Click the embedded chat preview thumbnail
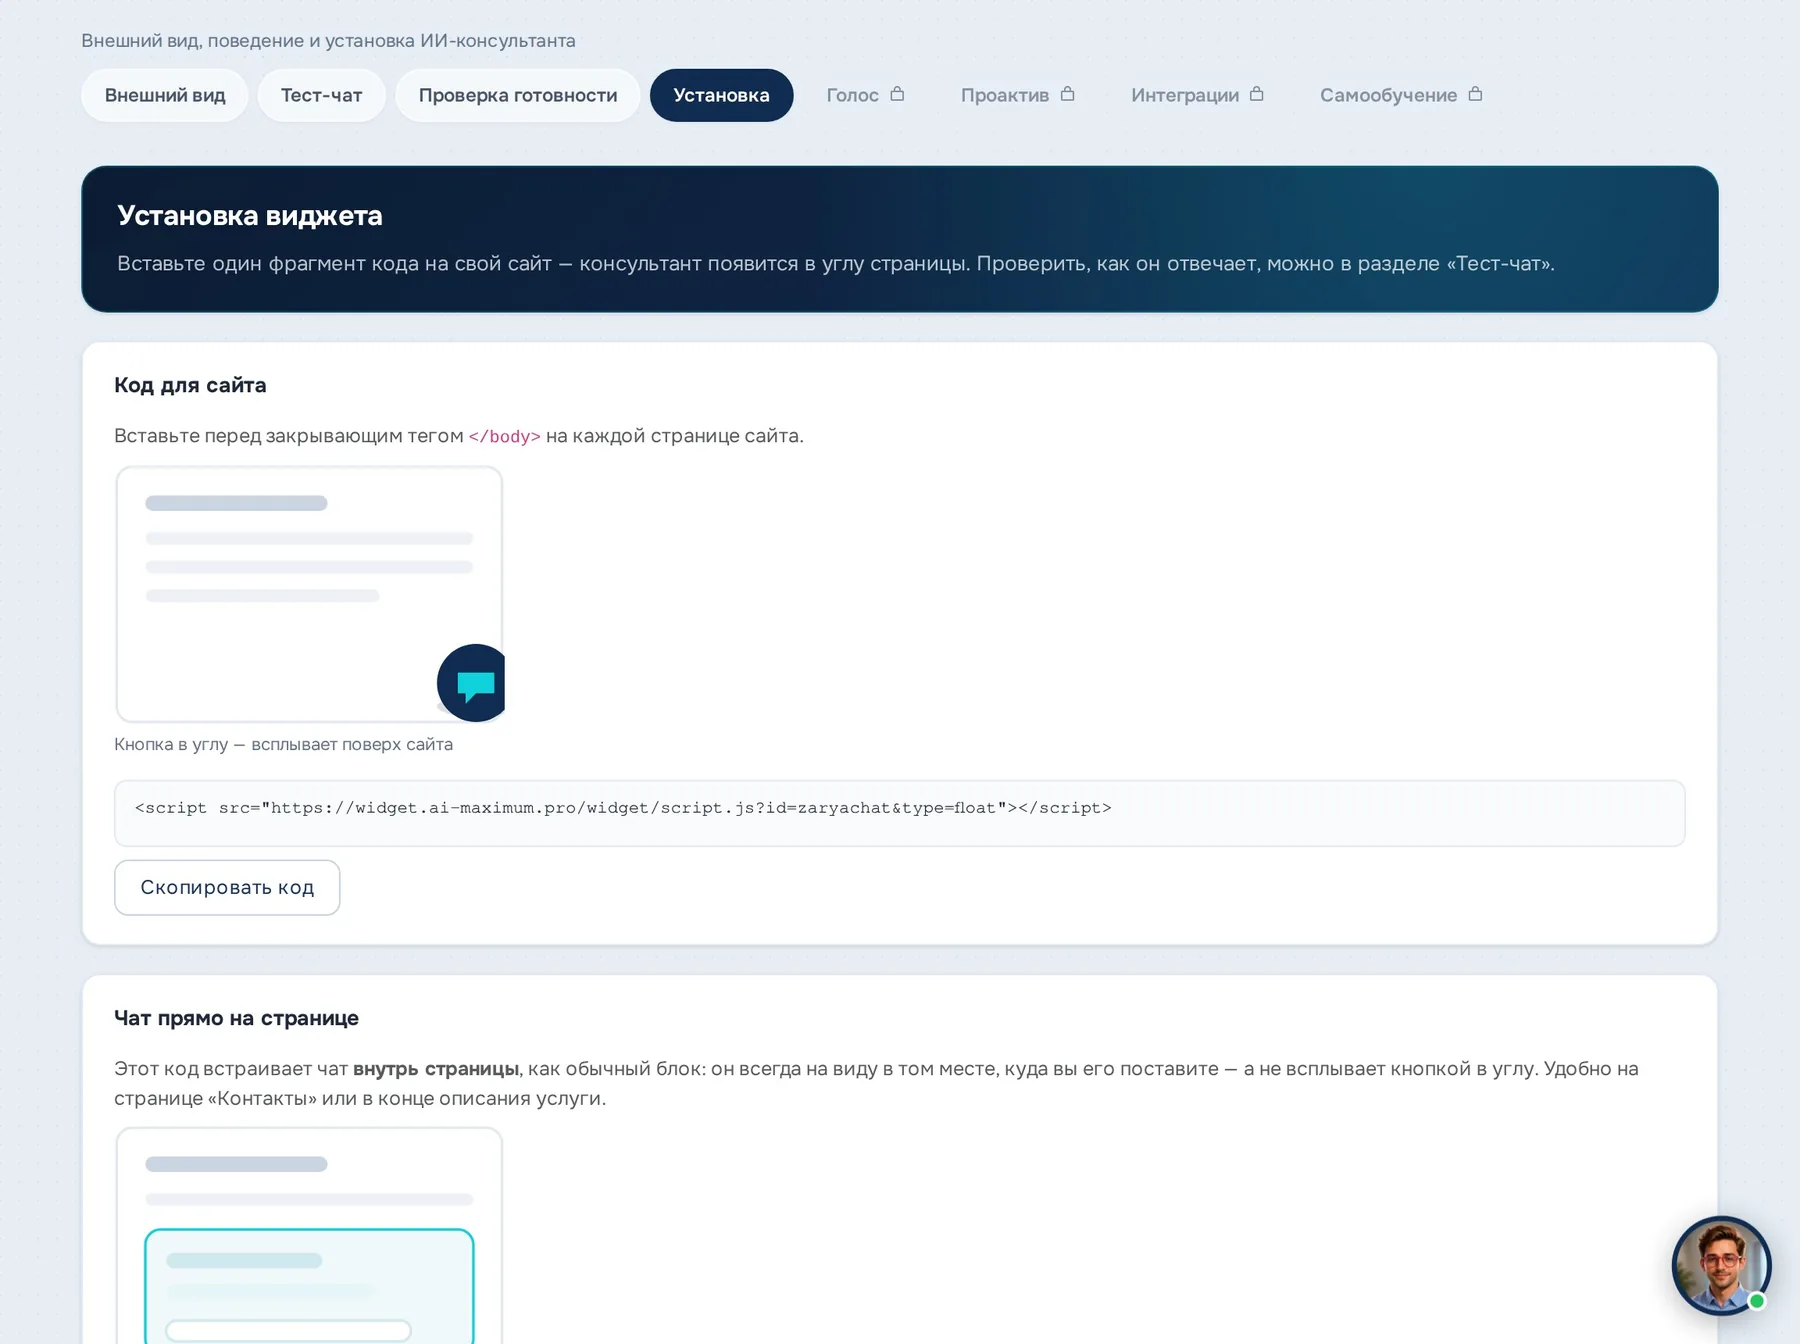1800x1344 pixels. tap(309, 1236)
